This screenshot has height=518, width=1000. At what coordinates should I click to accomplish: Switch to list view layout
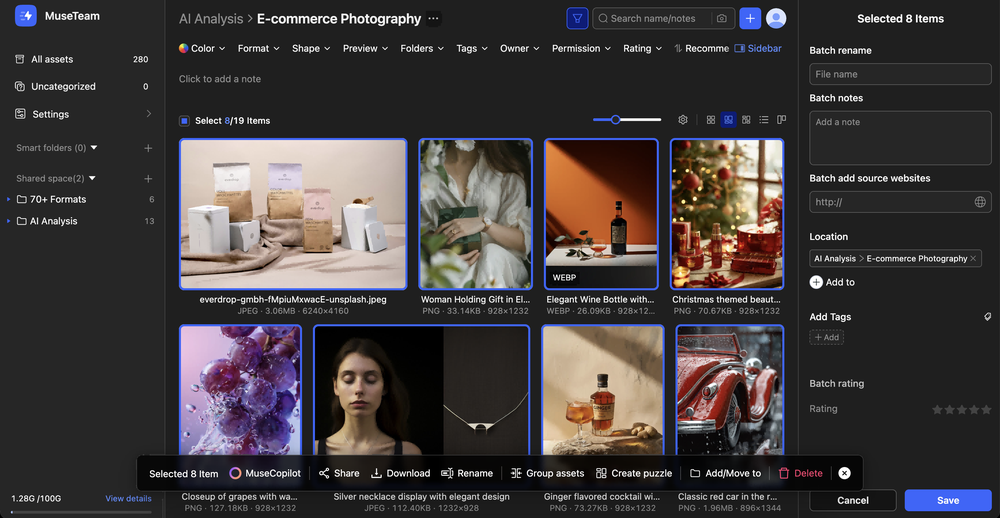764,120
